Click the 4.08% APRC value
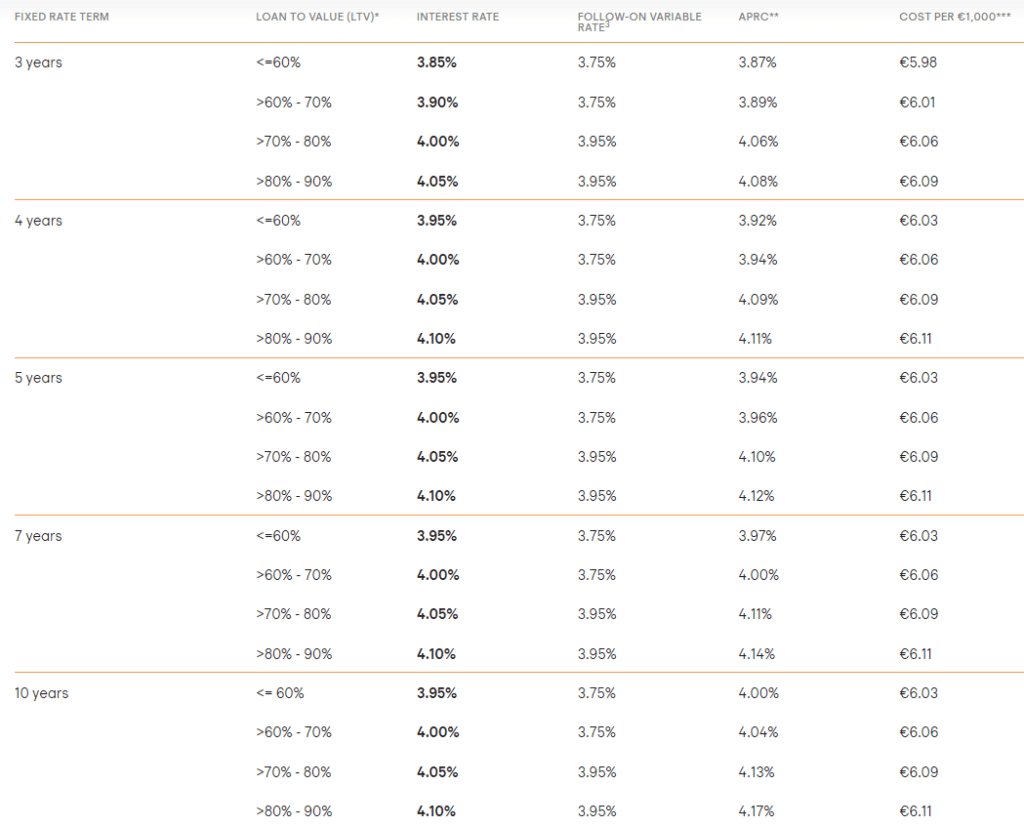 [757, 181]
